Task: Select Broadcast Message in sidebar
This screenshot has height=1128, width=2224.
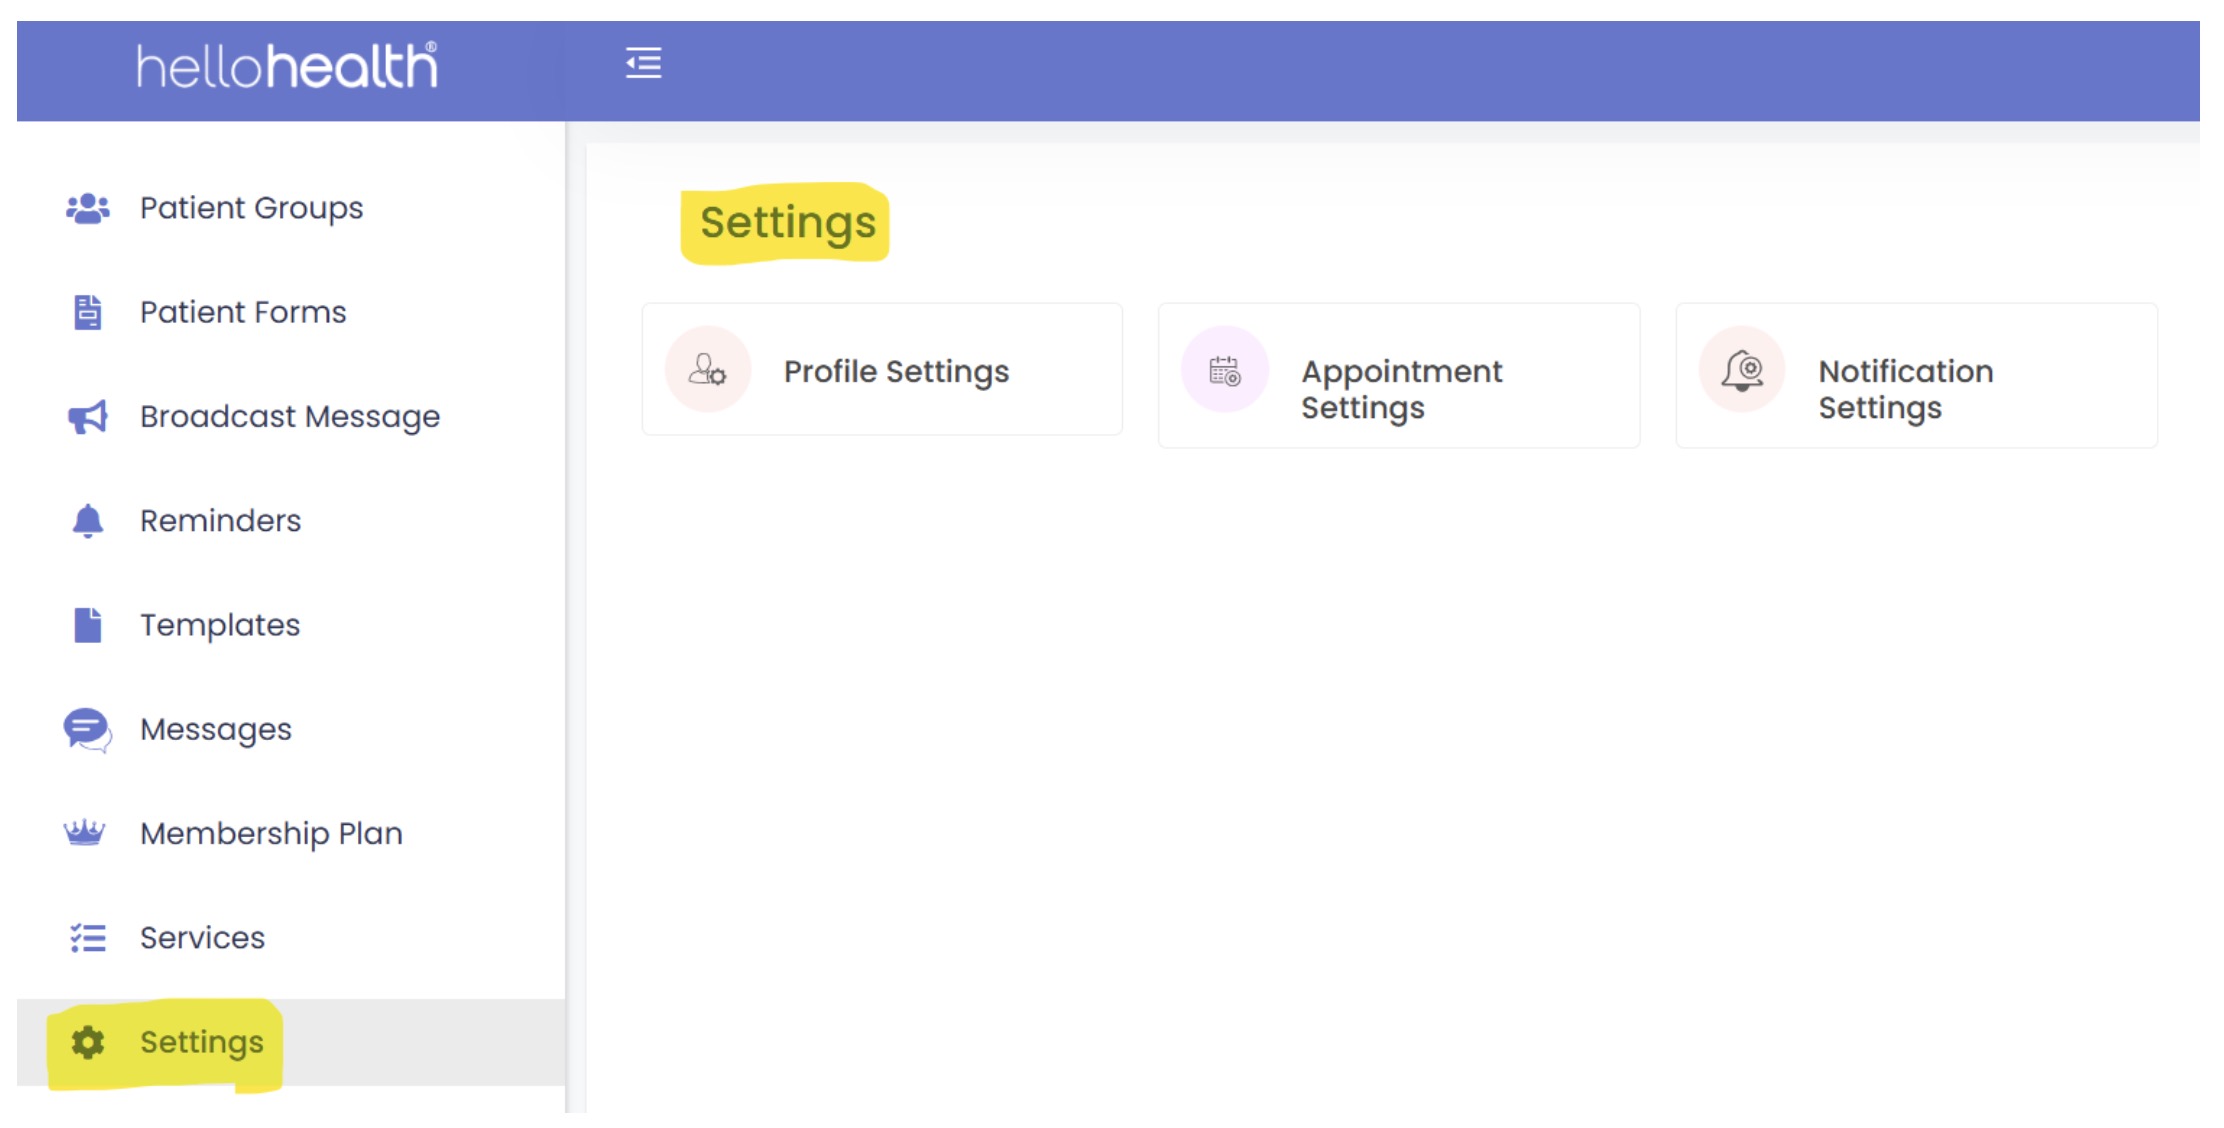Action: [x=290, y=417]
